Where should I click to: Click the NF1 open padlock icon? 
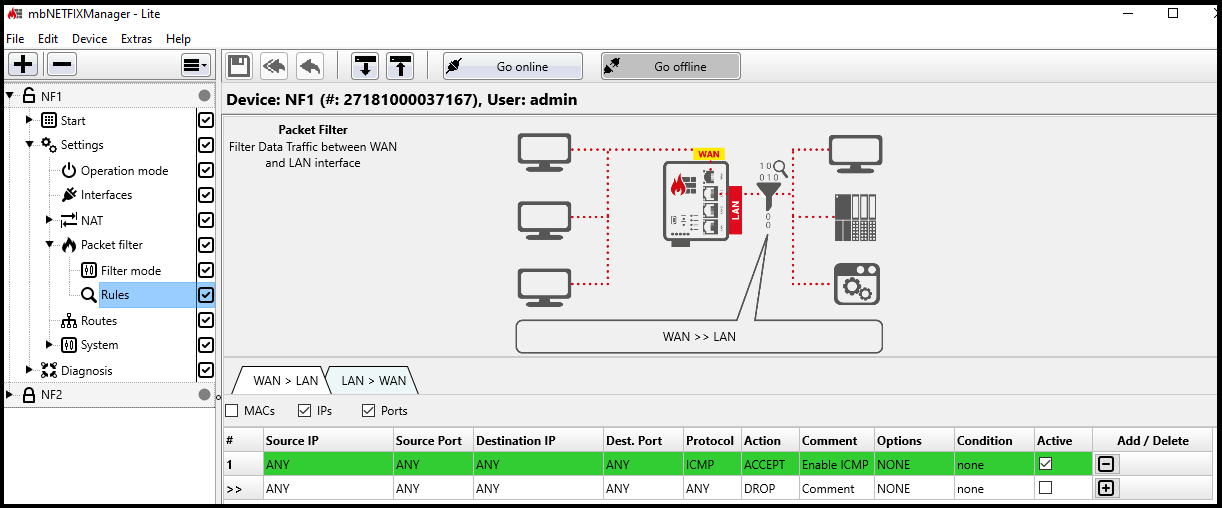[x=29, y=96]
